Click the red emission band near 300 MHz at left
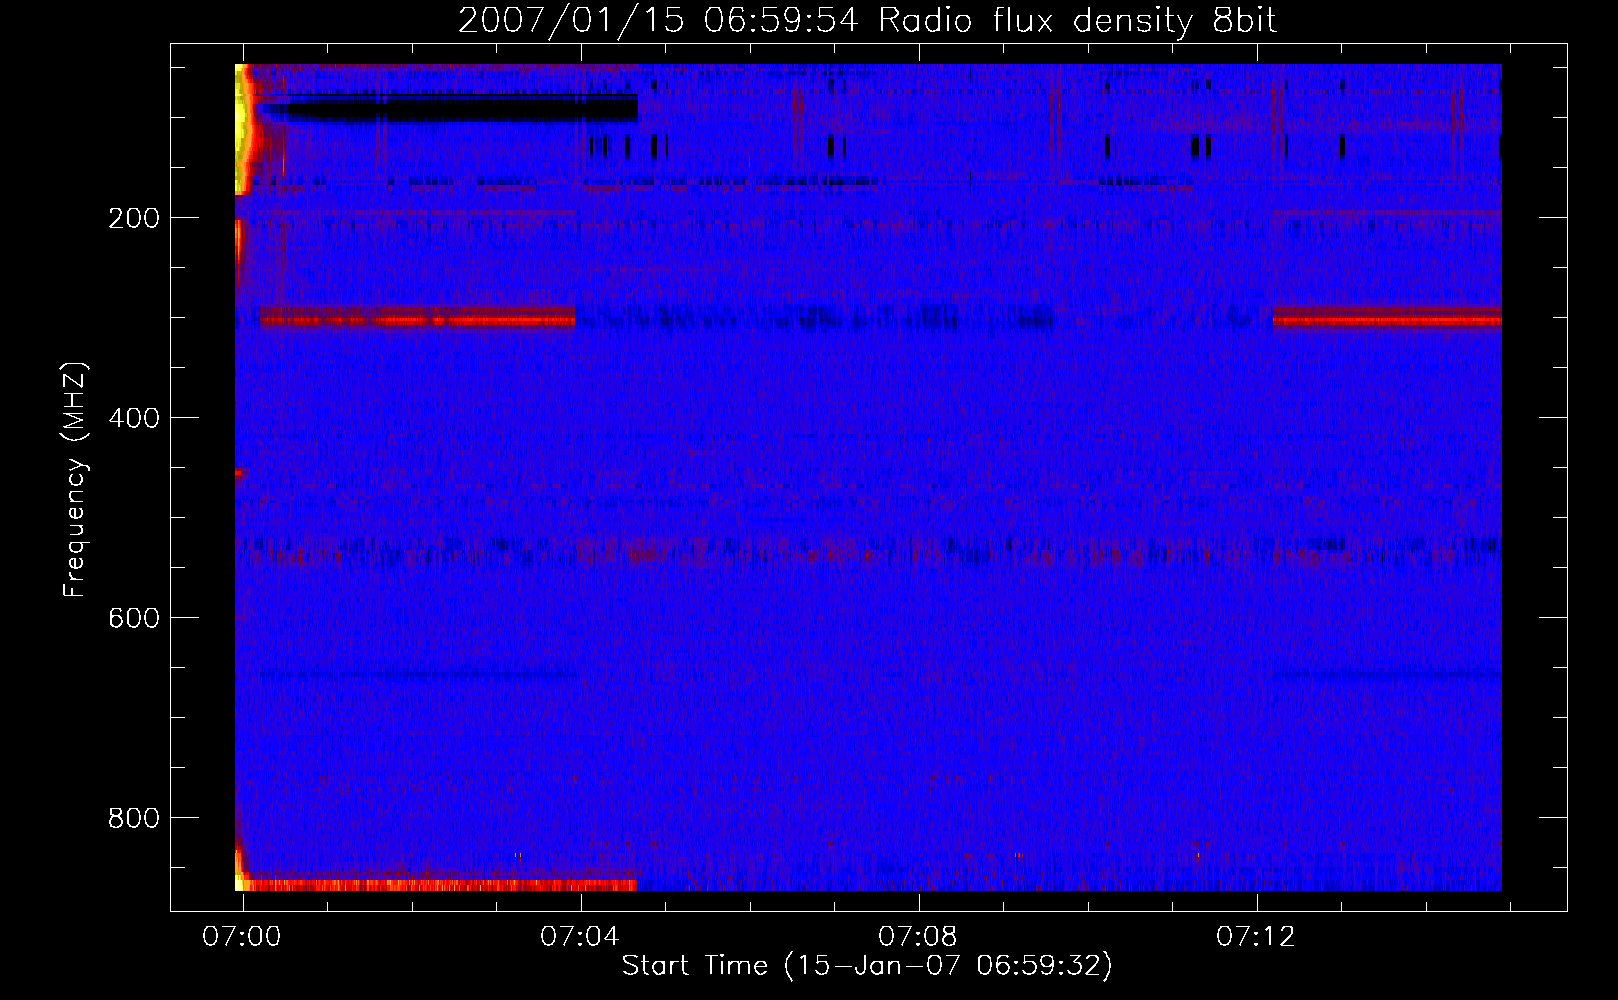1618x1000 pixels. pos(418,318)
